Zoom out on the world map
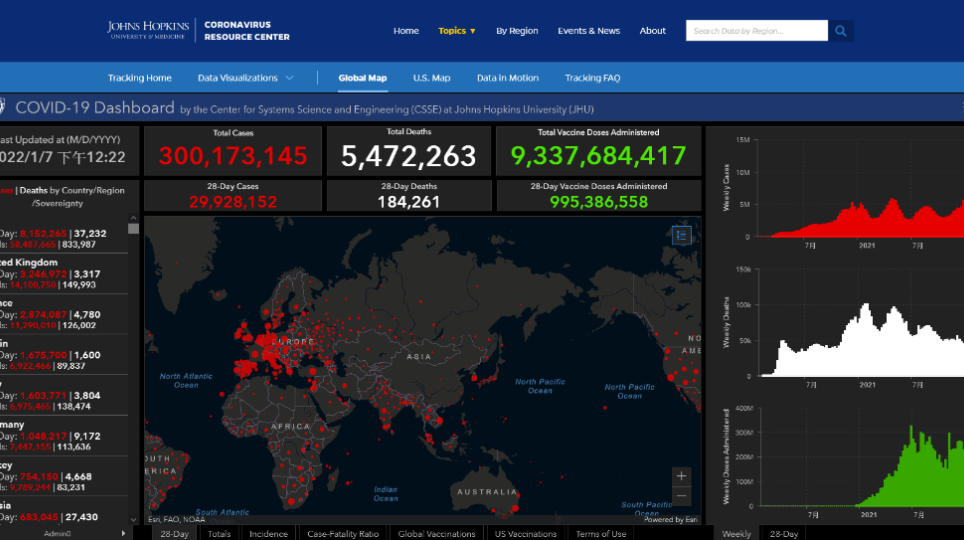The height and width of the screenshot is (540, 964). (x=682, y=496)
